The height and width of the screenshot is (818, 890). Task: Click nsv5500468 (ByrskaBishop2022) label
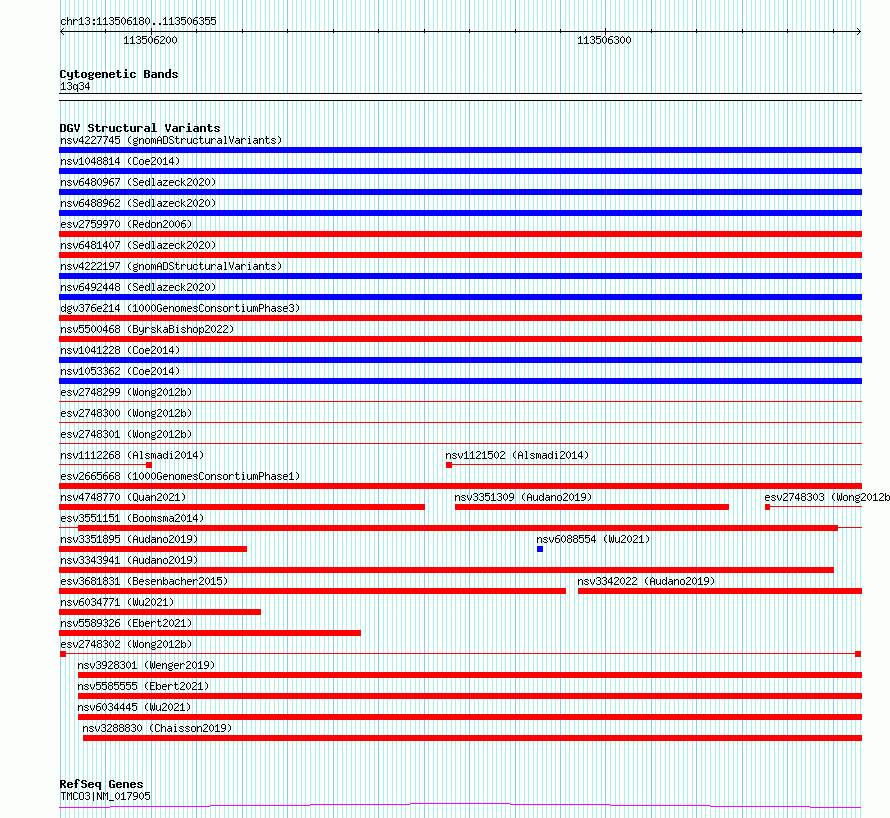point(147,329)
